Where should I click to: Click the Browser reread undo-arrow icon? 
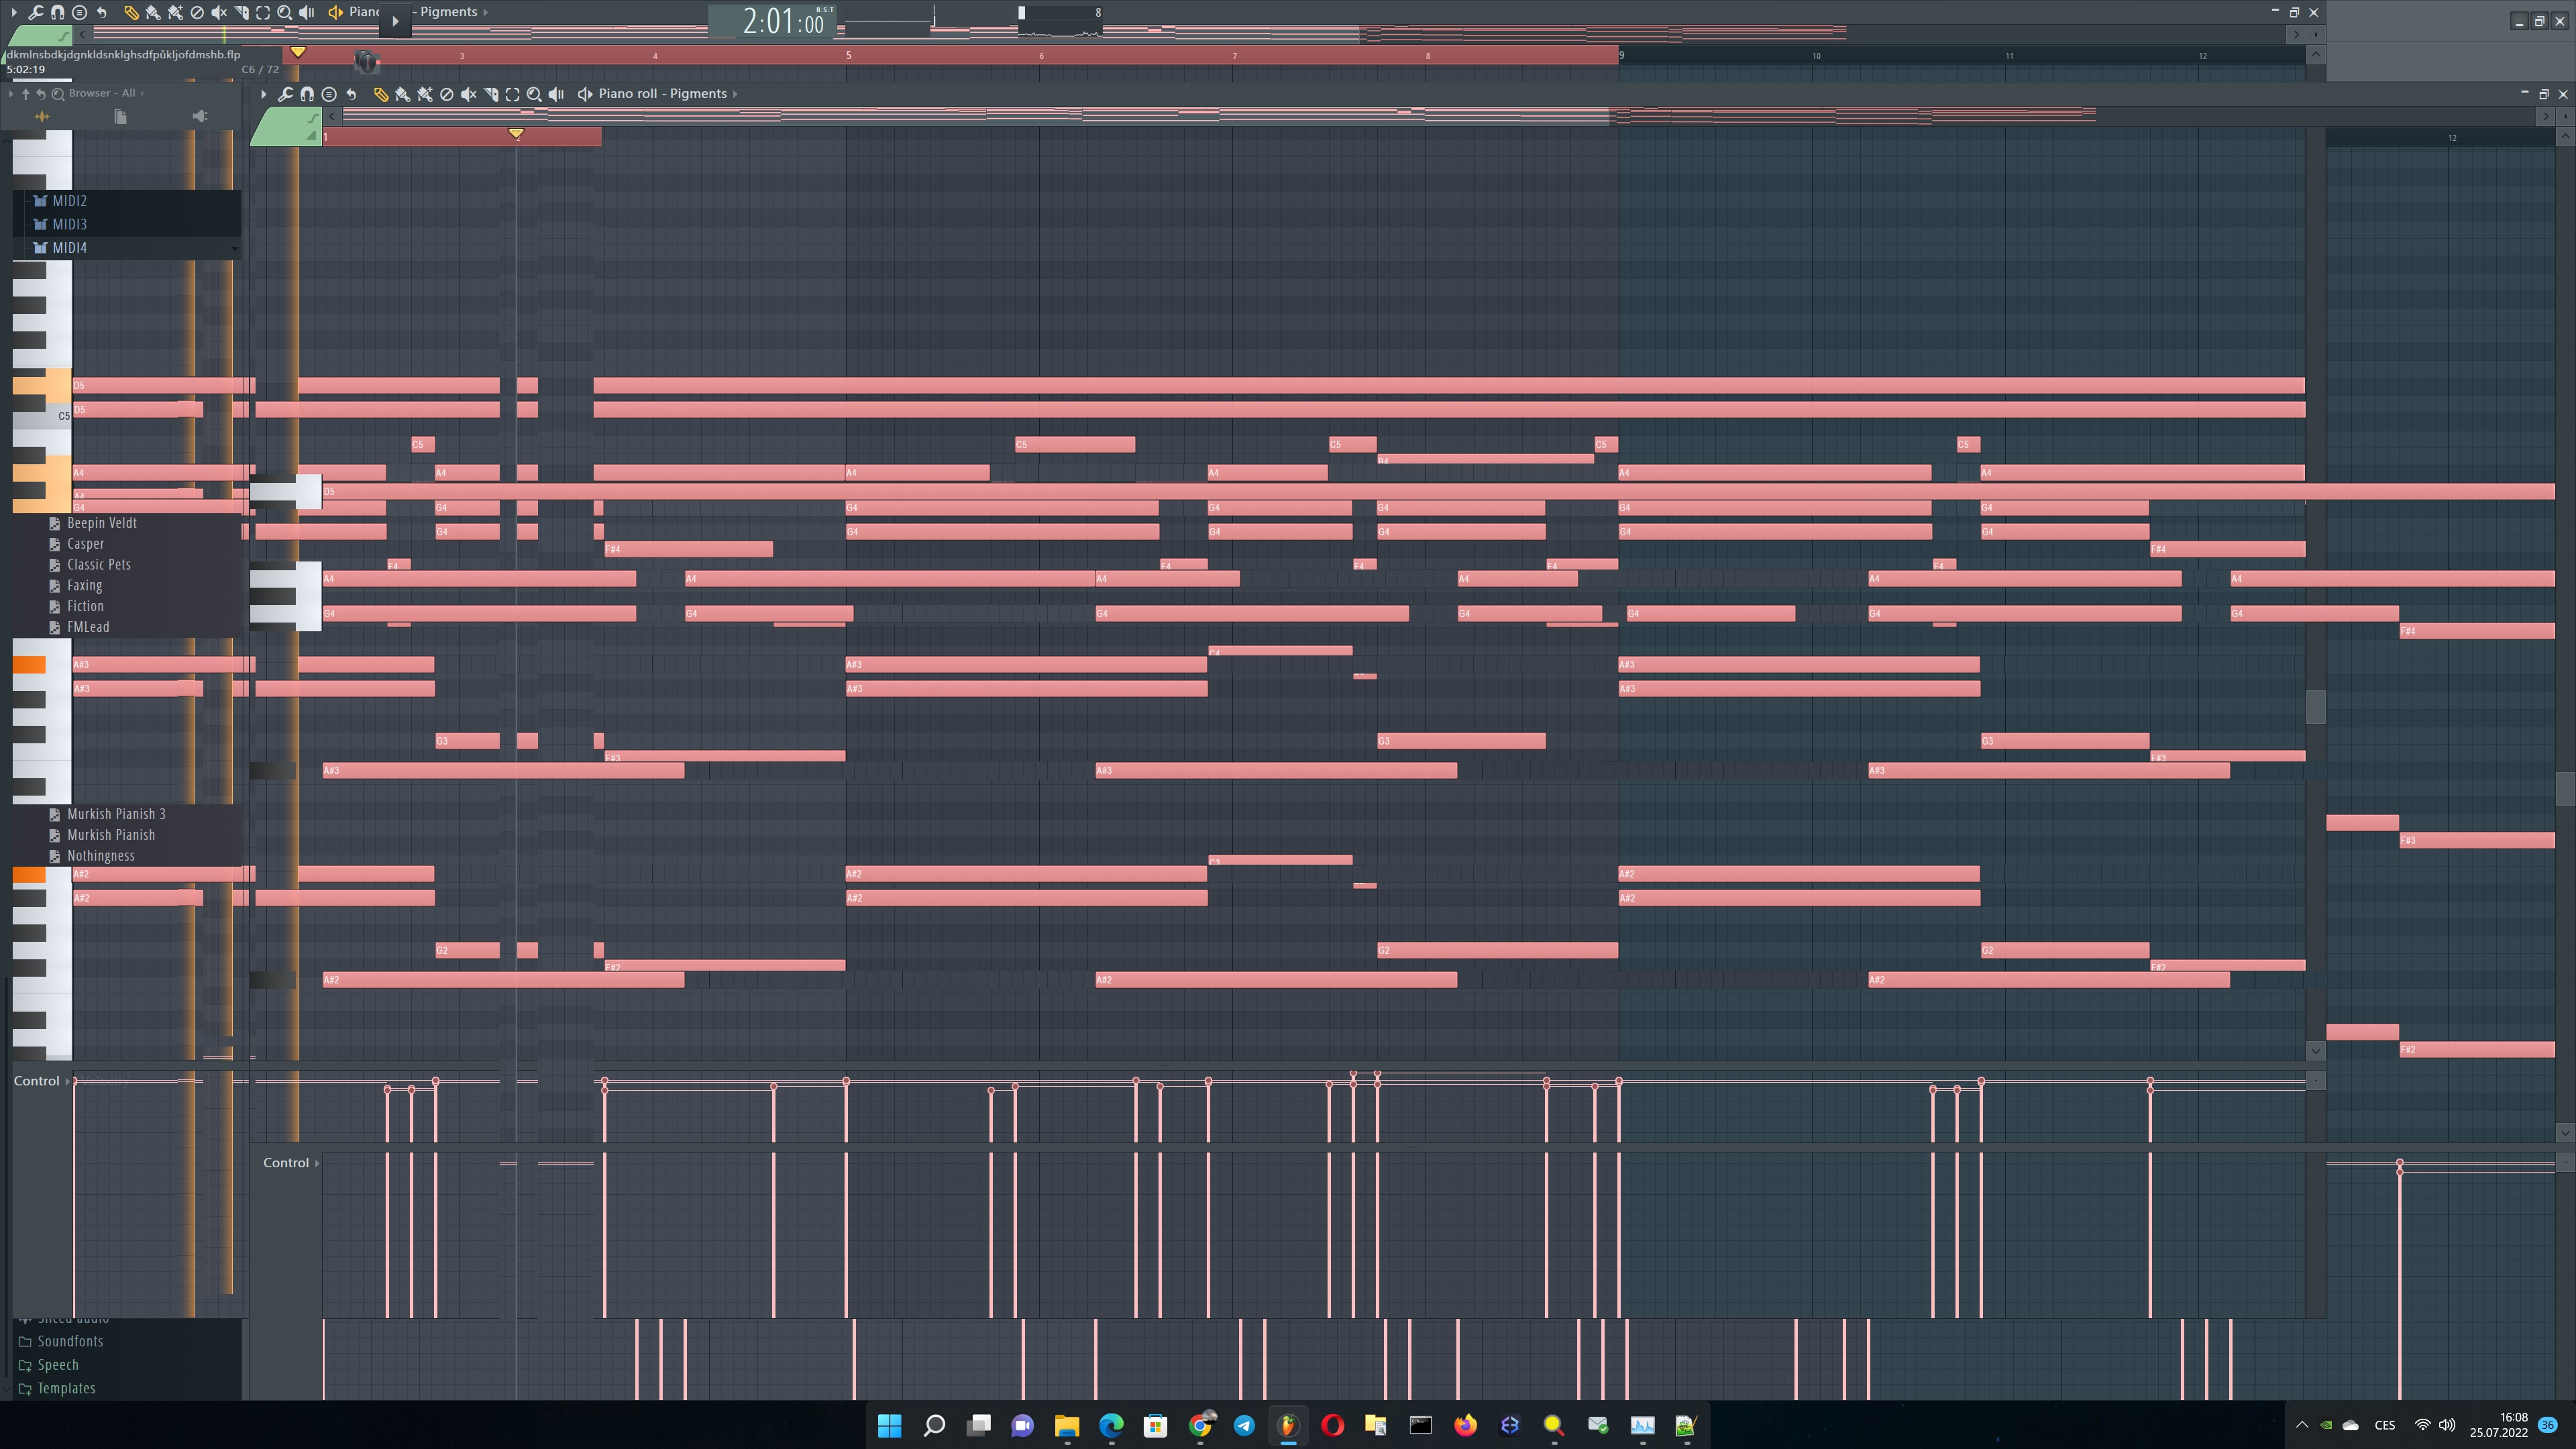pos(41,93)
